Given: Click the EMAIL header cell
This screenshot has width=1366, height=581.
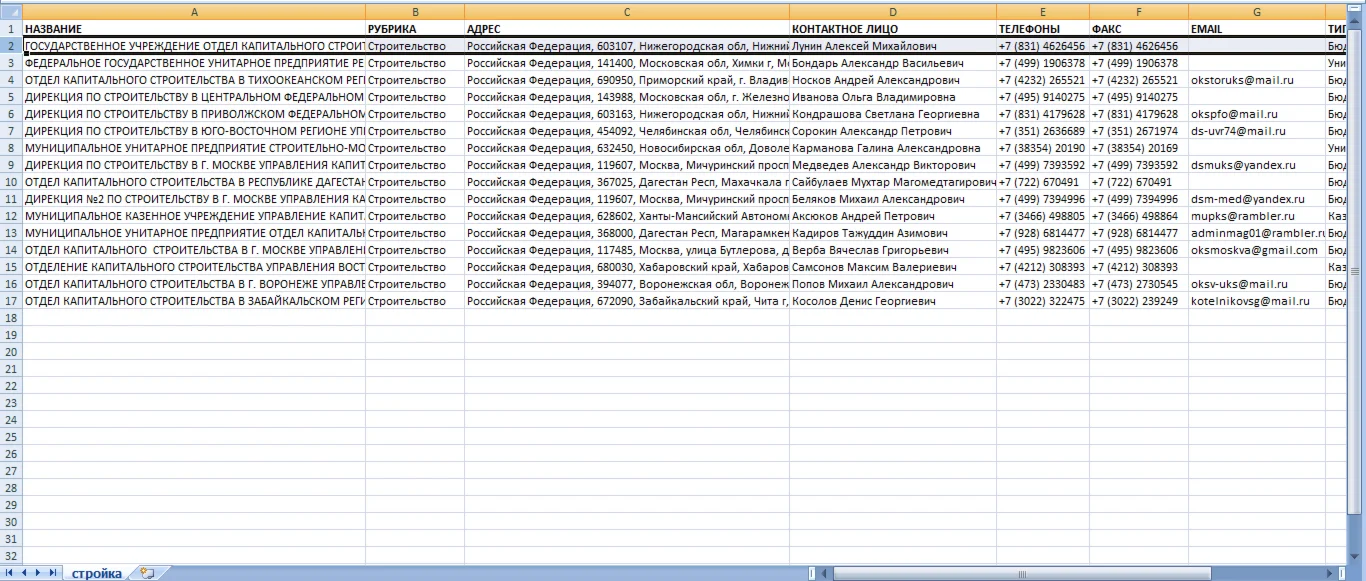Looking at the screenshot, I should tap(1257, 29).
